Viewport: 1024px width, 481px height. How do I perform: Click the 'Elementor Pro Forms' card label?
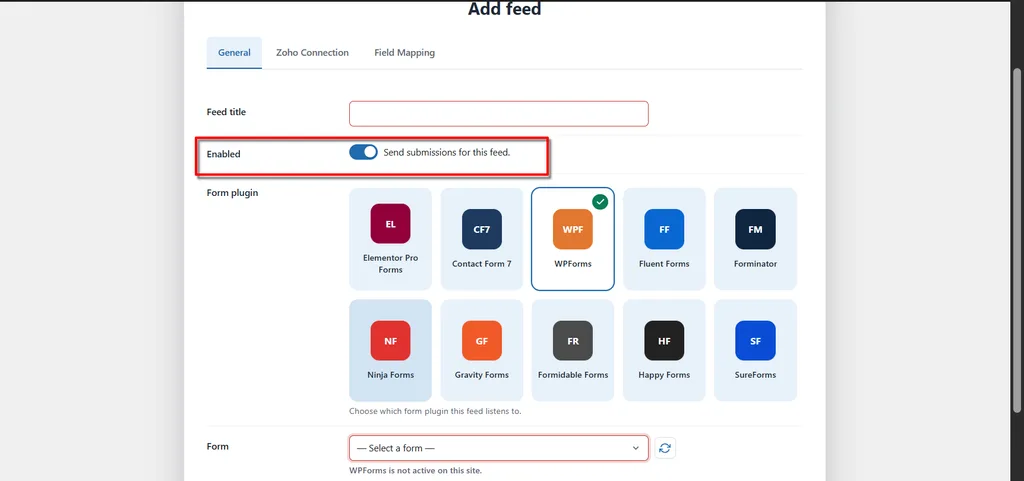click(391, 264)
